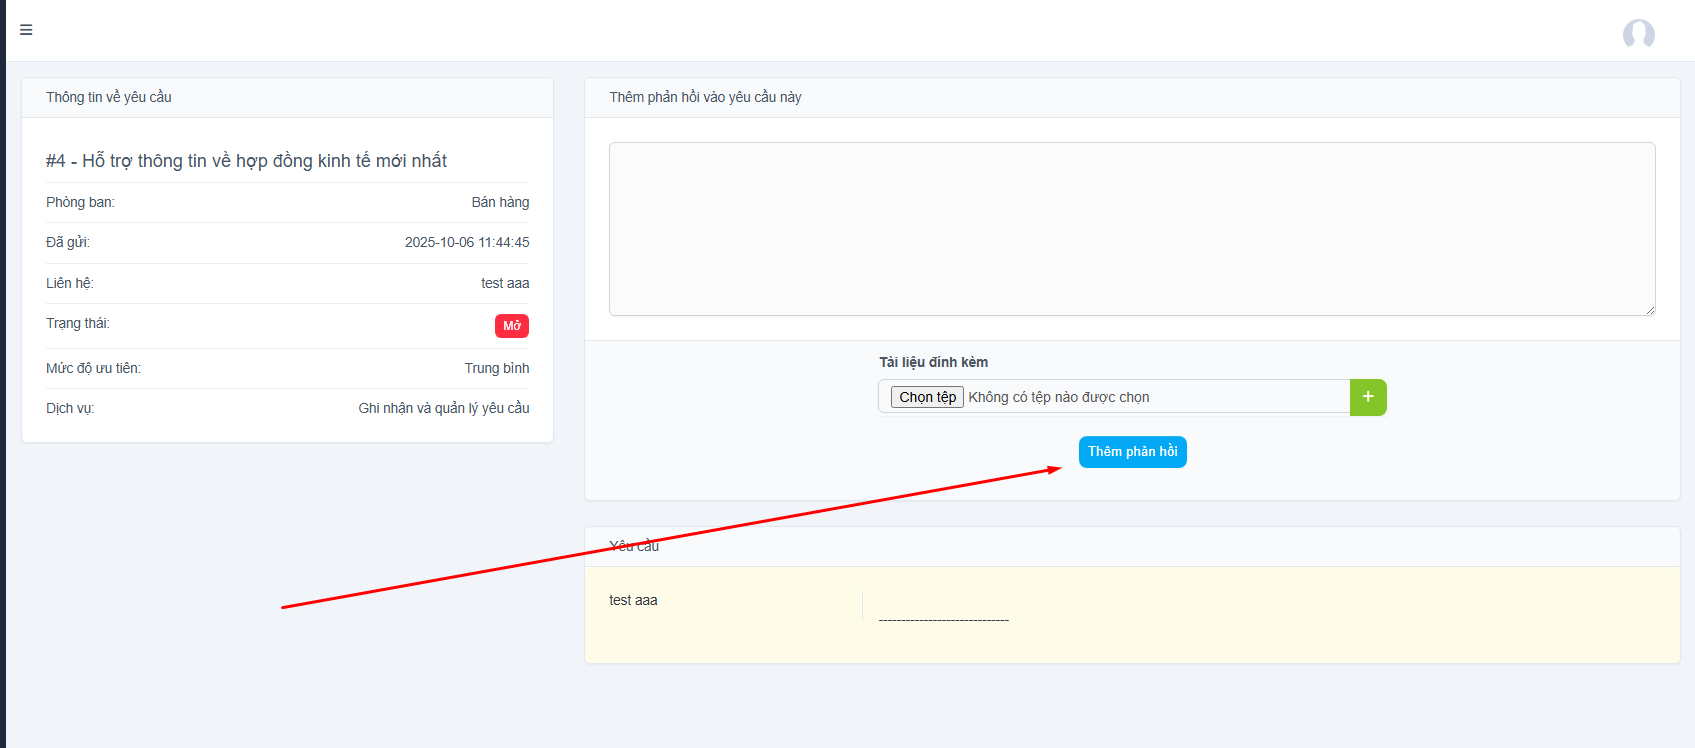This screenshot has height=748, width=1695.
Task: Click the sent date 2025-10-06 11:44:45
Action: pos(467,242)
